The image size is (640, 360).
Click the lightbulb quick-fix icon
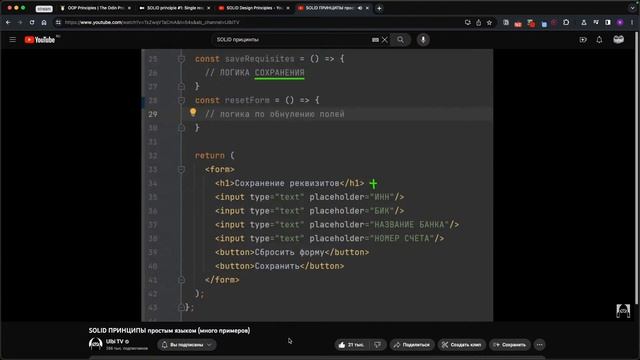[x=193, y=112]
